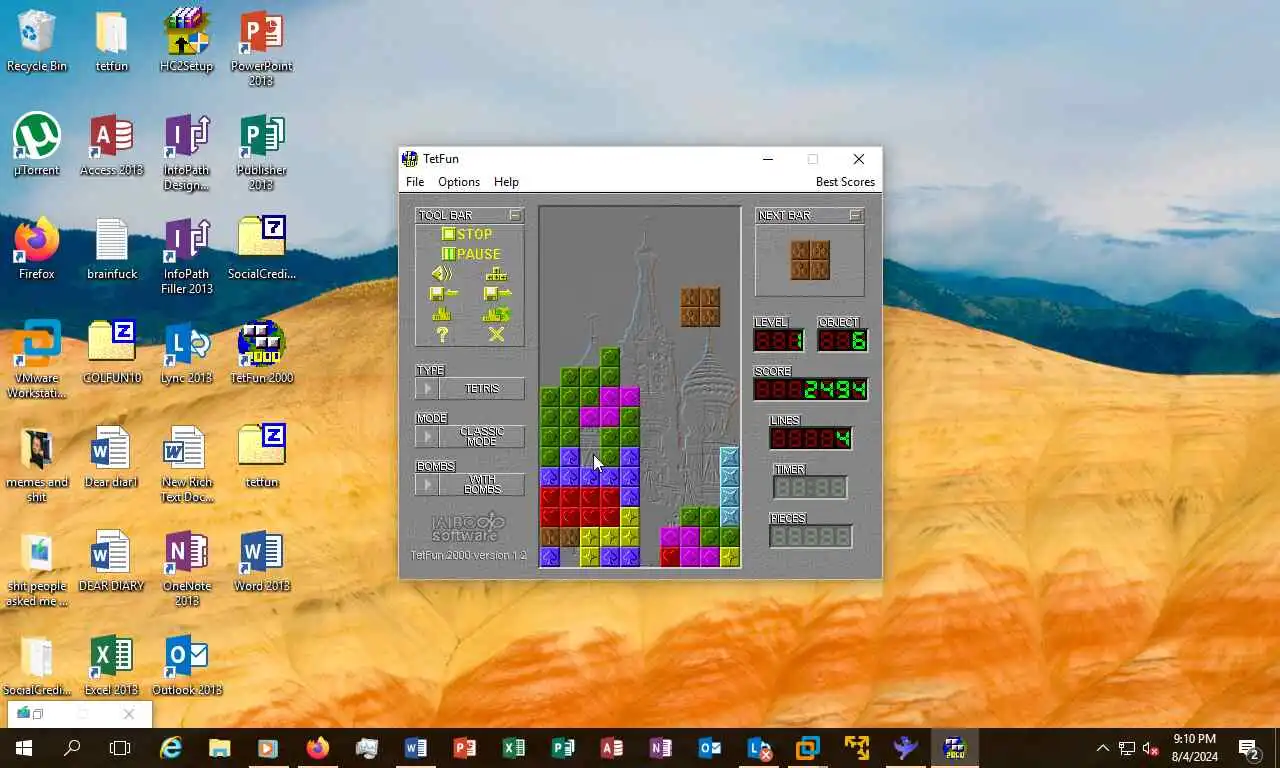Select the InfoPath Designer desktop shortcut
This screenshot has height=768, width=1280.
187,153
